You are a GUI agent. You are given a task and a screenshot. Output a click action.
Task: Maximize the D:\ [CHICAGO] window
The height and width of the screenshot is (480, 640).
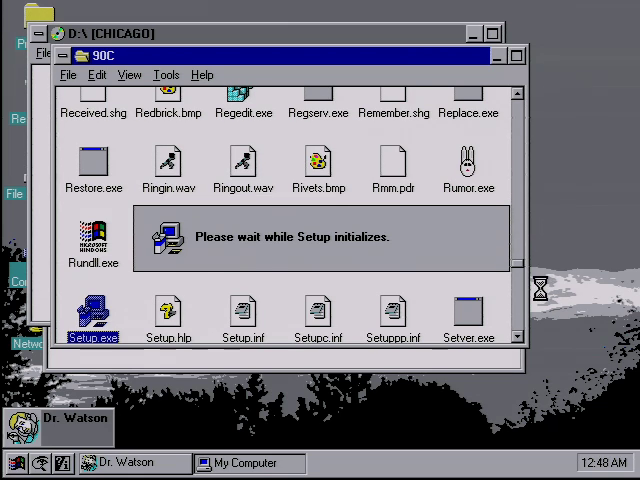click(493, 34)
